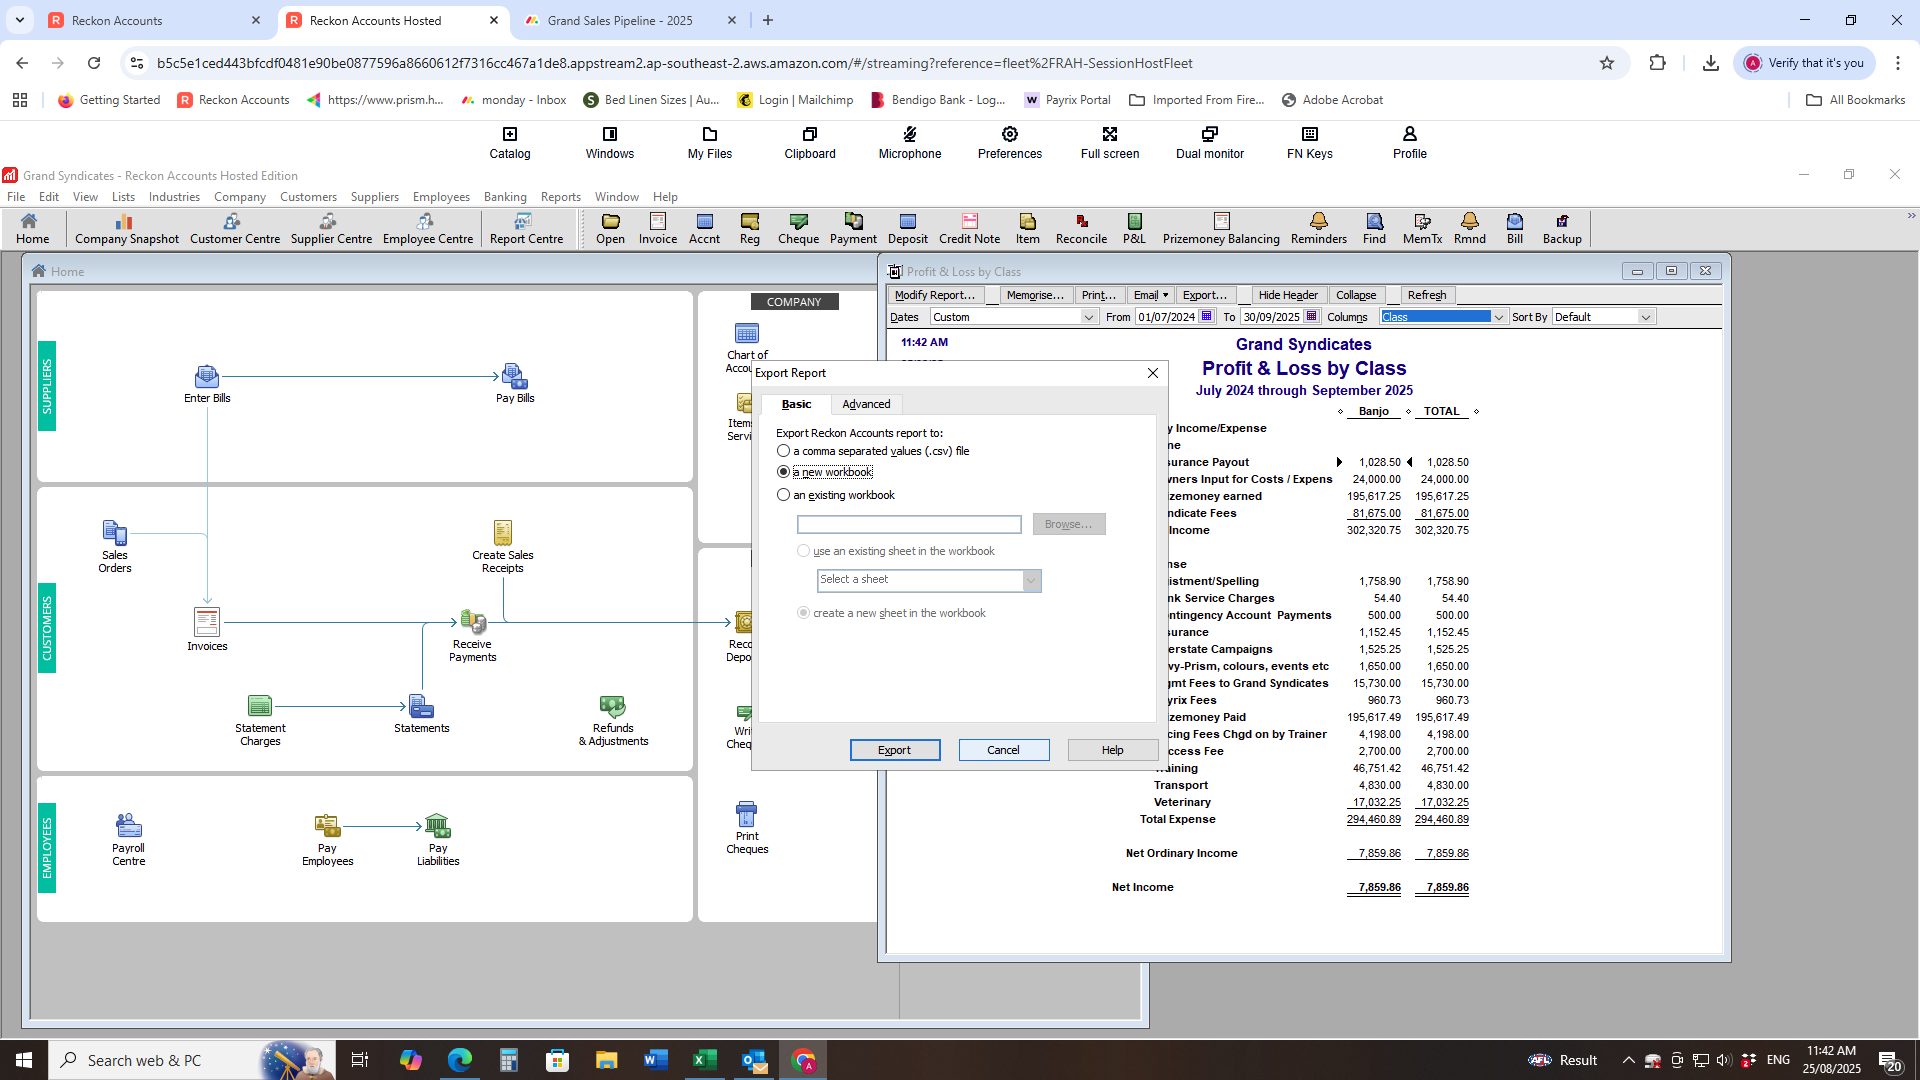
Task: Open the Suppliers menu
Action: click(x=375, y=197)
